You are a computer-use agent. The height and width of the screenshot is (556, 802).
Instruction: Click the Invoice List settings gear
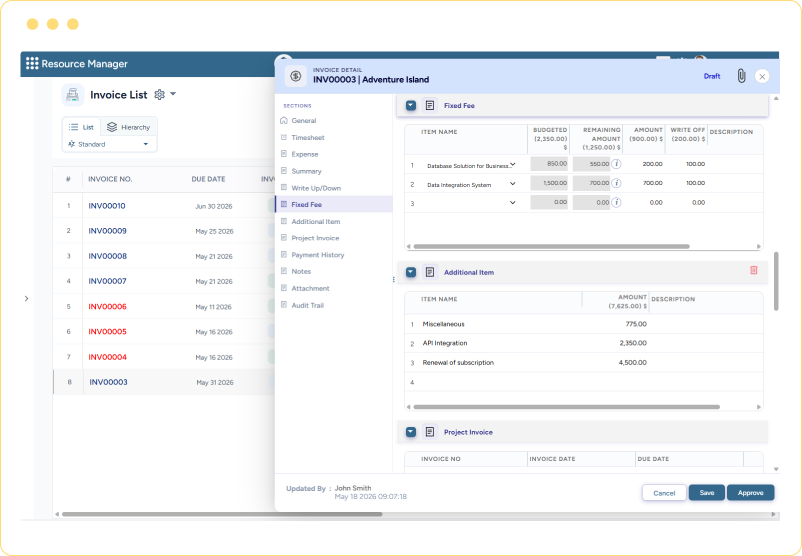[160, 95]
